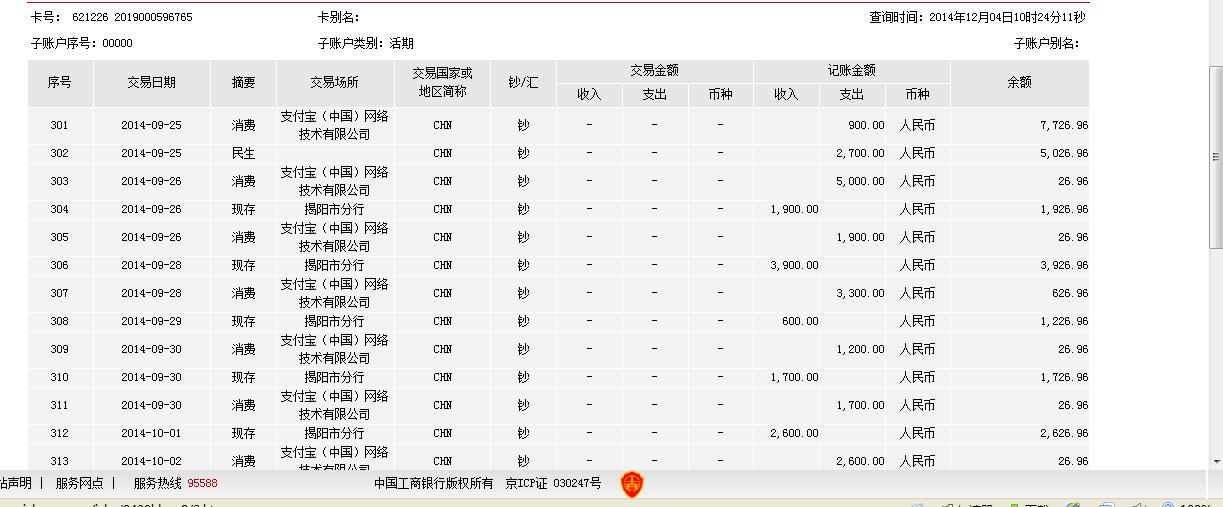Click the vertical scrollbar thumb on the right
This screenshot has height=507, width=1223.
coord(1216,157)
